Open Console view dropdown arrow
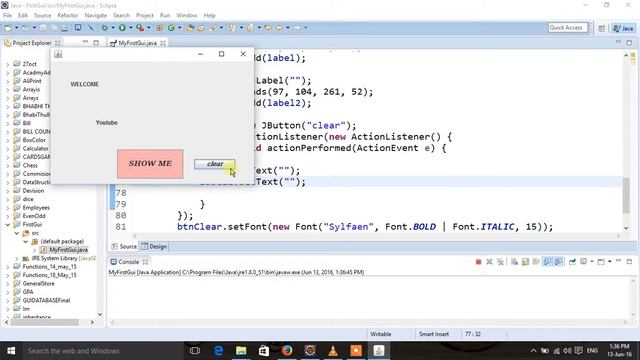Viewport: 640px width, 360px height. tap(610, 262)
